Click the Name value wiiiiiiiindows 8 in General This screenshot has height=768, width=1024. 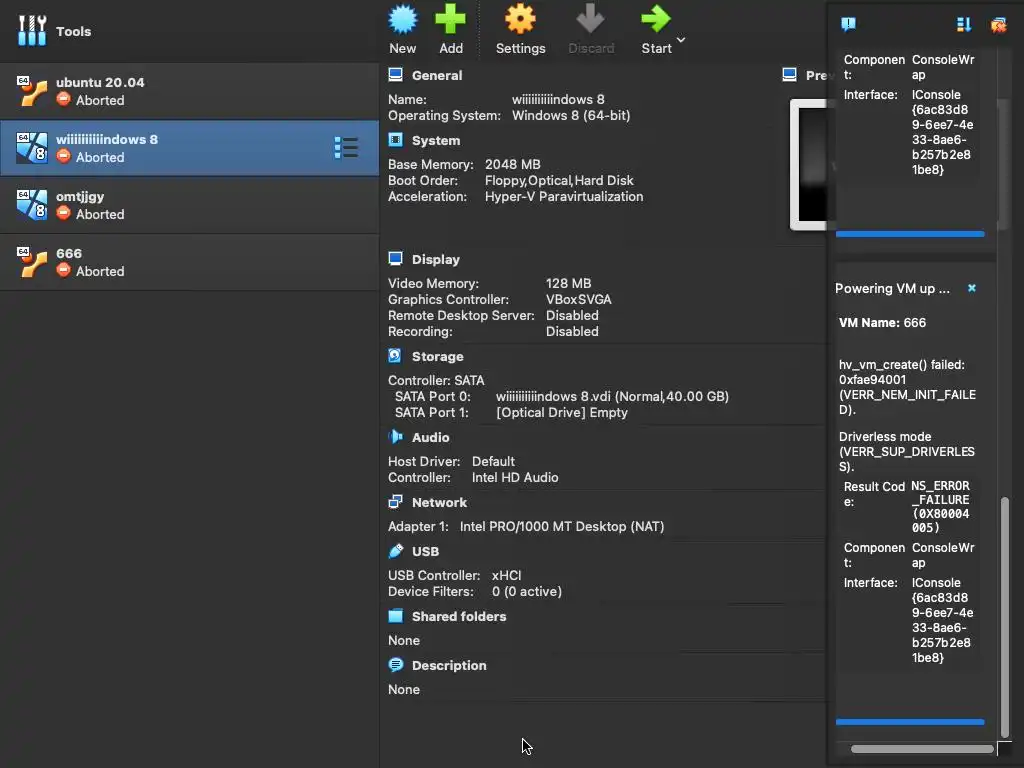pyautogui.click(x=558, y=99)
